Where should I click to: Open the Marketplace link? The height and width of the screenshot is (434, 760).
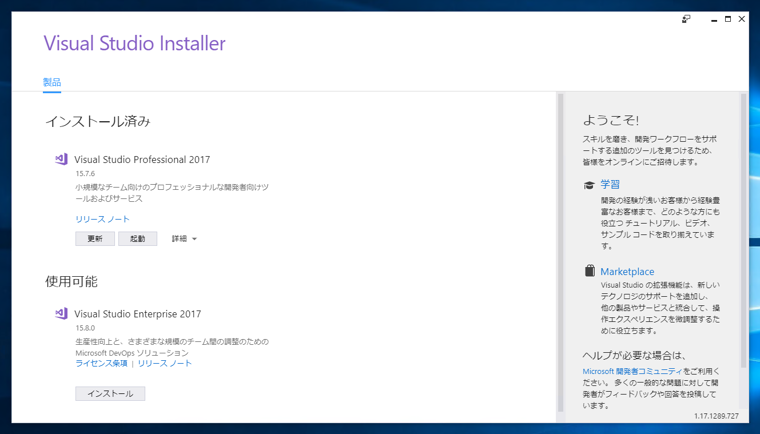pos(627,272)
